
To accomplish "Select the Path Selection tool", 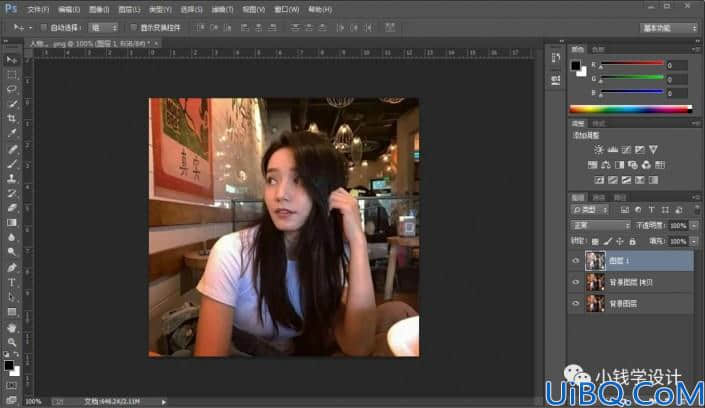I will coord(12,297).
